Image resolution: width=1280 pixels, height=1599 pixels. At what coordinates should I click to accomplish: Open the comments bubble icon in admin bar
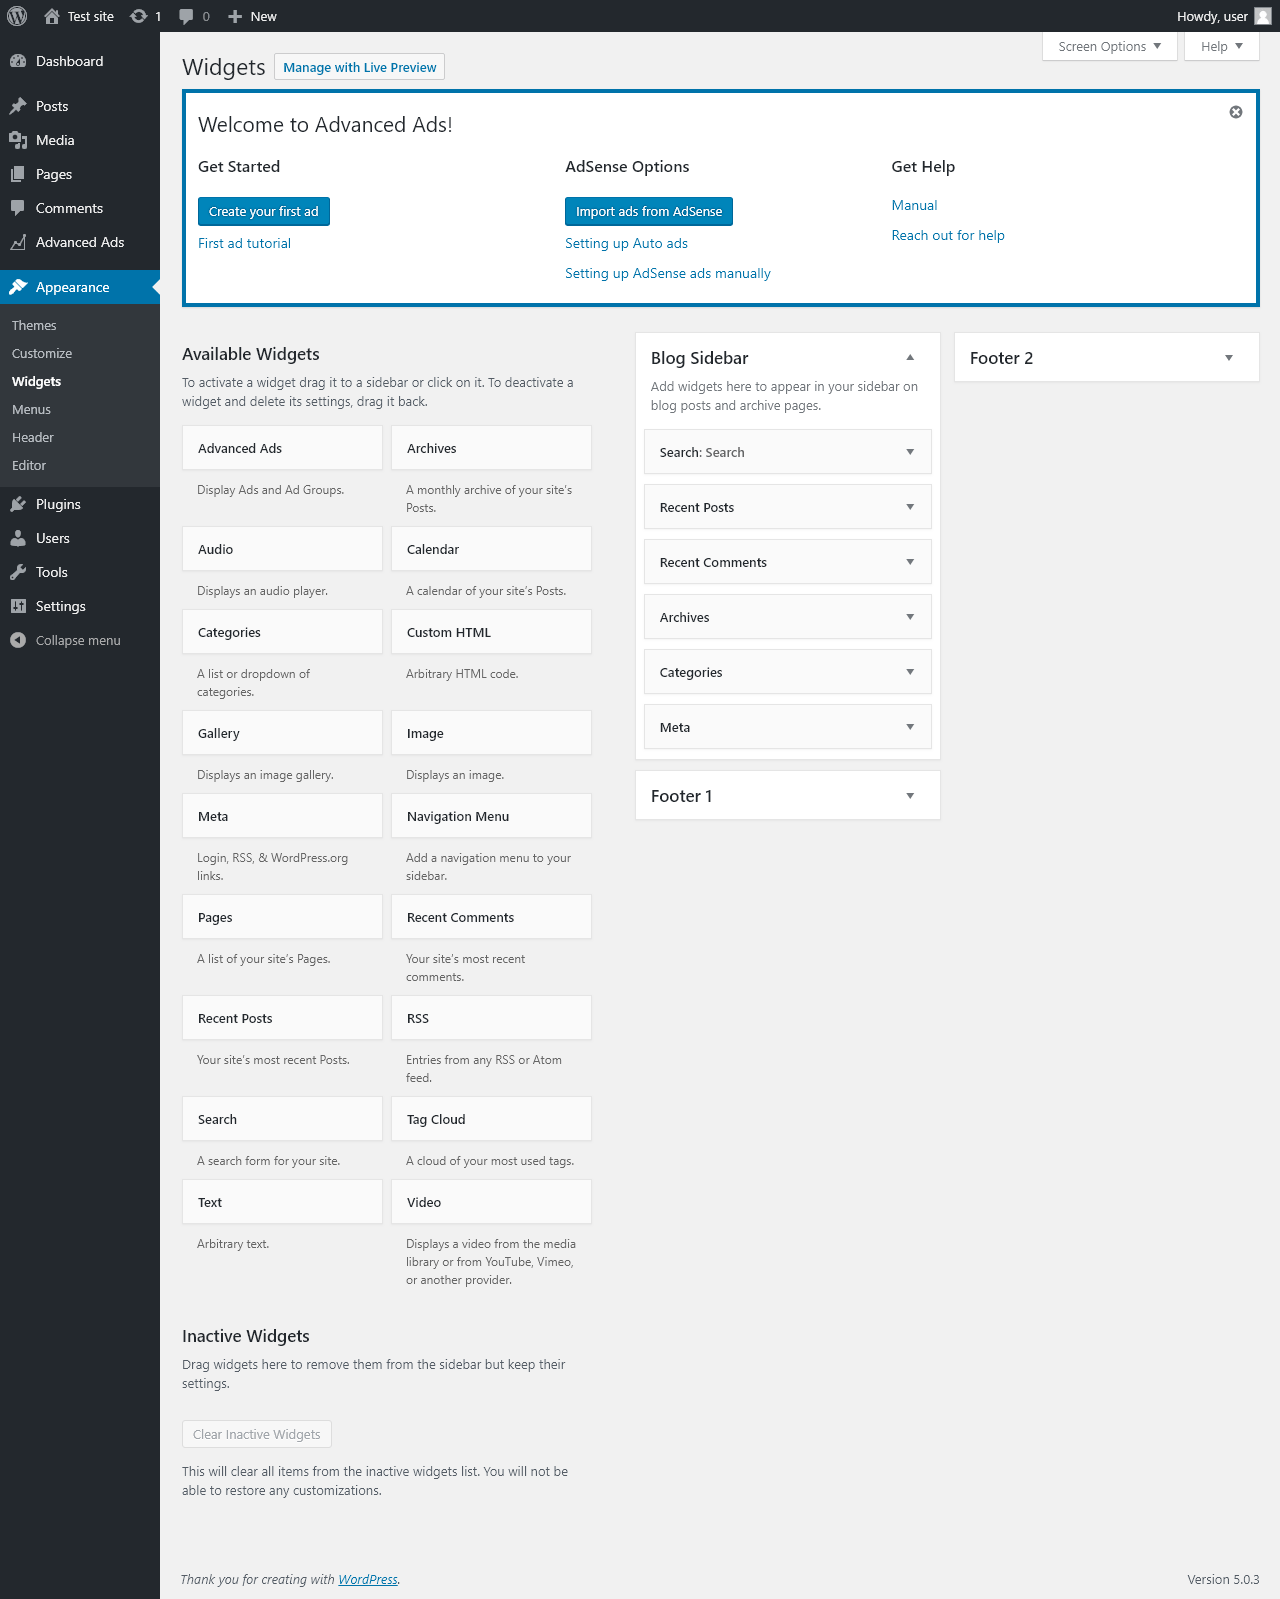click(x=186, y=16)
